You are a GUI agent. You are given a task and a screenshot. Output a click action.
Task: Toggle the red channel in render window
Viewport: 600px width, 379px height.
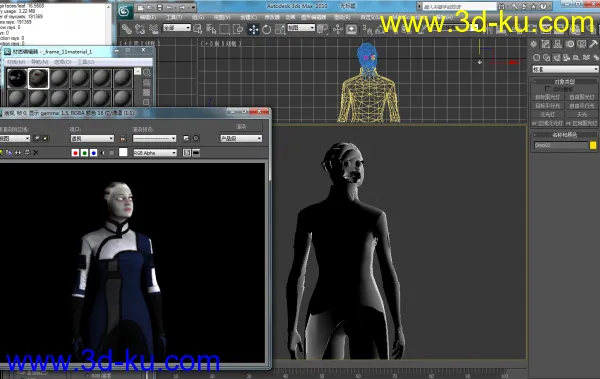click(75, 153)
